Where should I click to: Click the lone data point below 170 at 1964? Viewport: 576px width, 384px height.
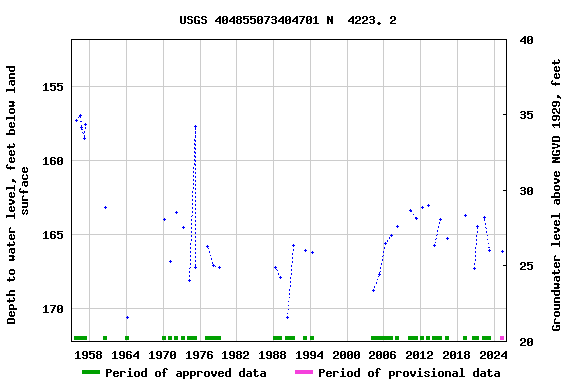[127, 317]
